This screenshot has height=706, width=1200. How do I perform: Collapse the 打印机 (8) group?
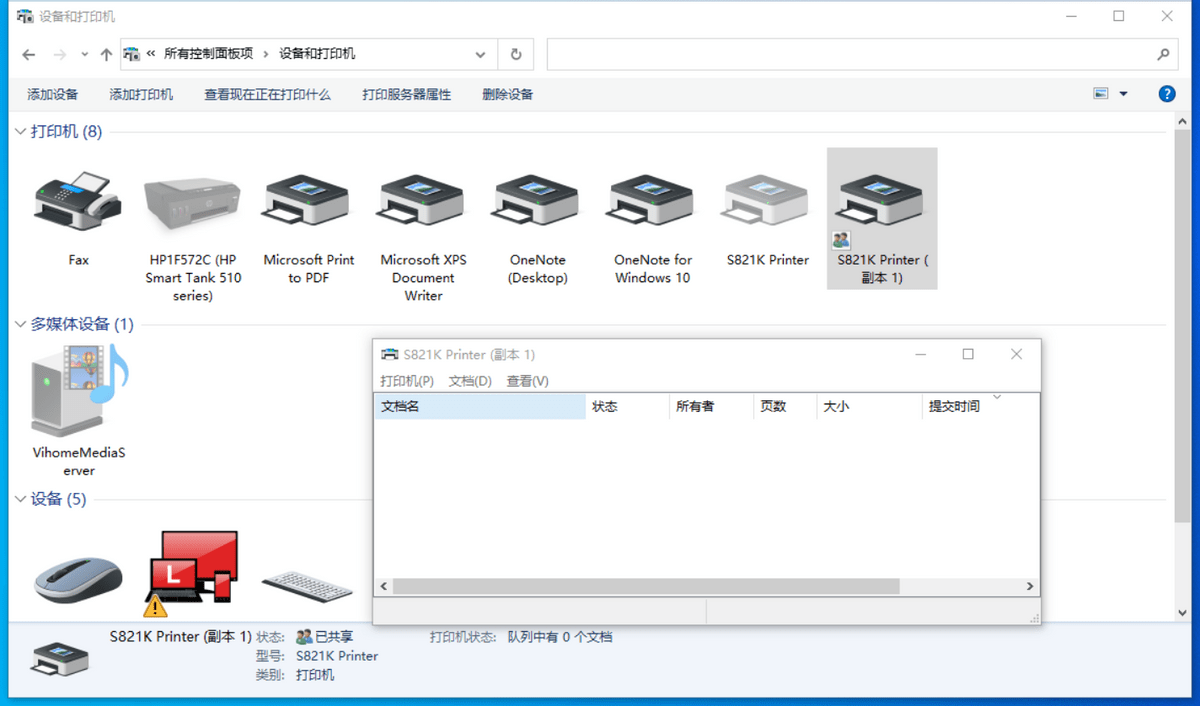tap(20, 132)
